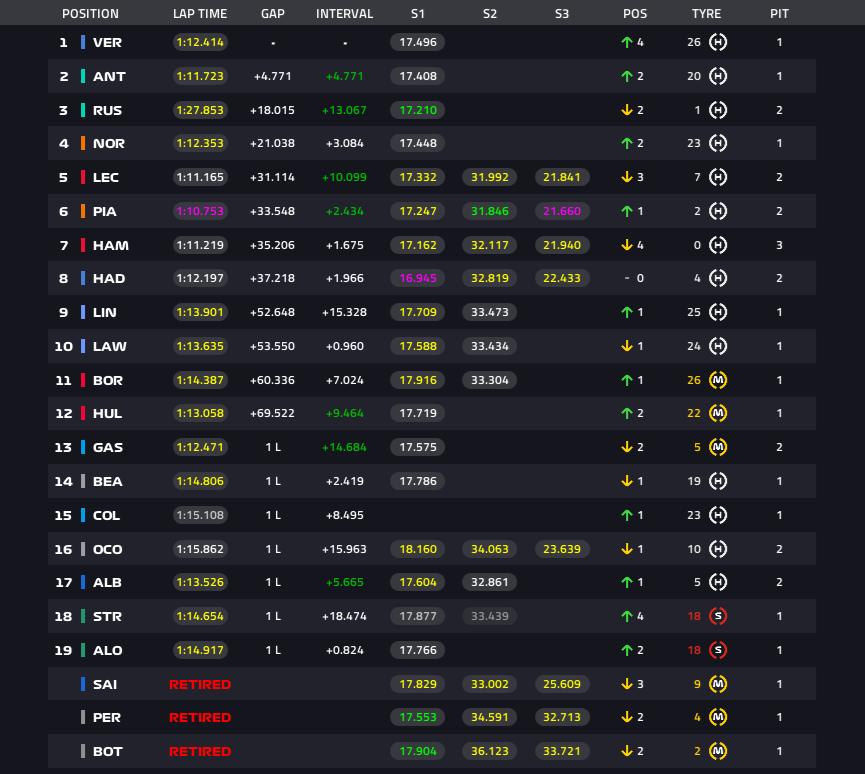865x774 pixels.
Task: Click the orange team color bar beside NOR
Action: coord(83,143)
